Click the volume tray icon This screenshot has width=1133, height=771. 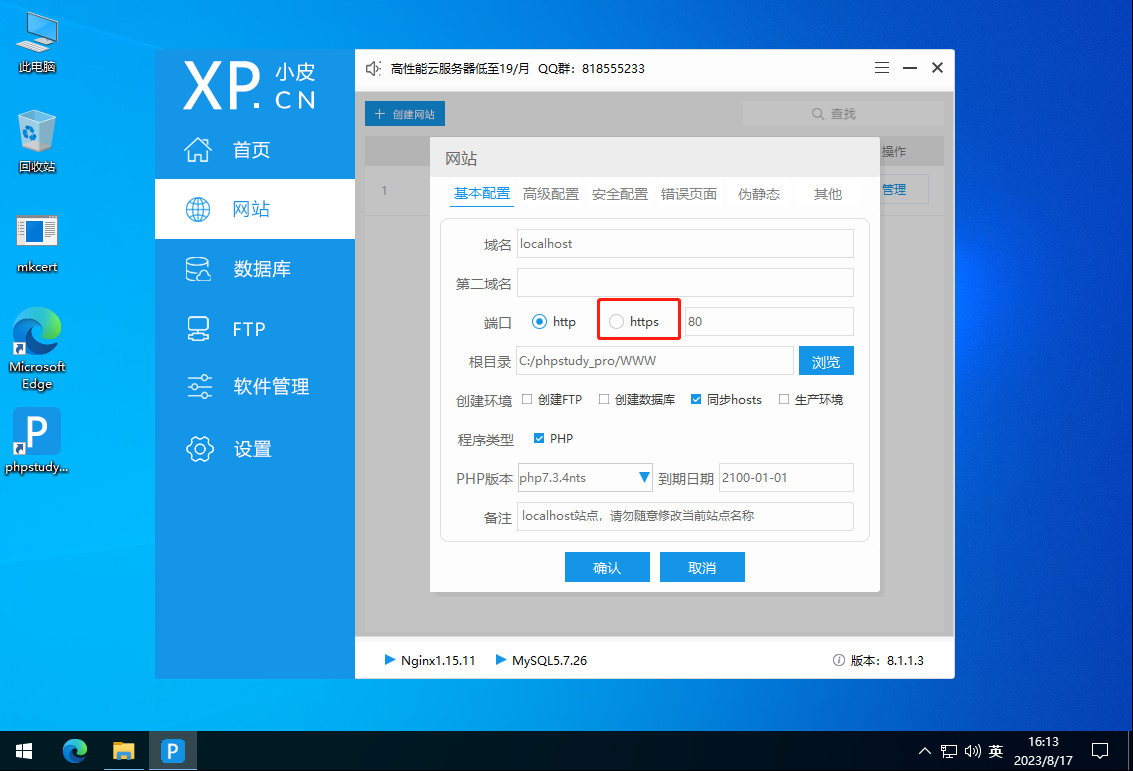pyautogui.click(x=972, y=751)
